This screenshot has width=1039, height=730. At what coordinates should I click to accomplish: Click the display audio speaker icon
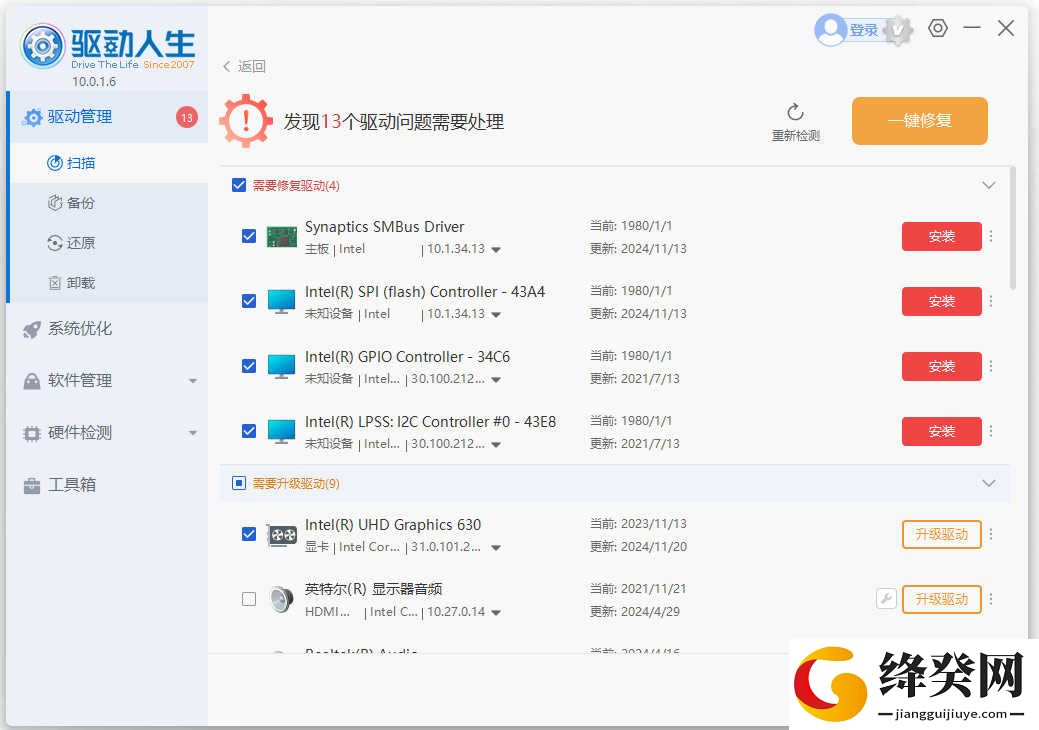[x=282, y=600]
